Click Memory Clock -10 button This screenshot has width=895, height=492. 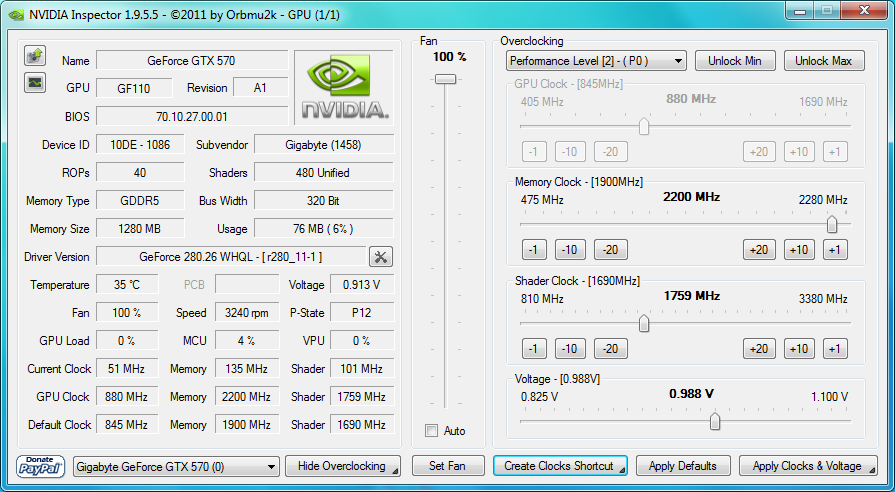coord(570,250)
